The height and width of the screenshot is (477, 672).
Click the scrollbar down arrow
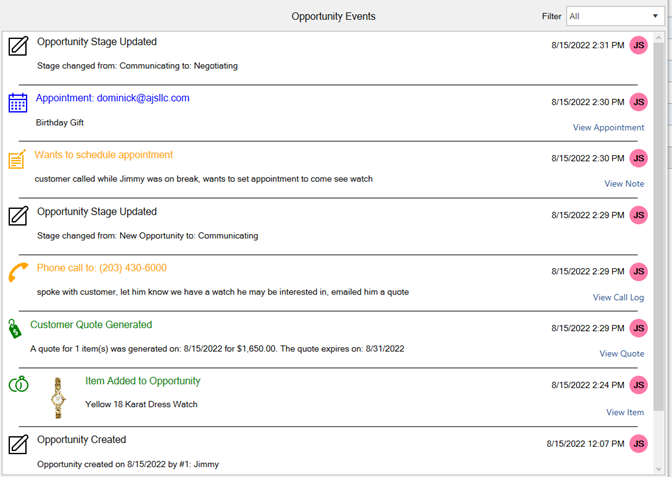659,468
